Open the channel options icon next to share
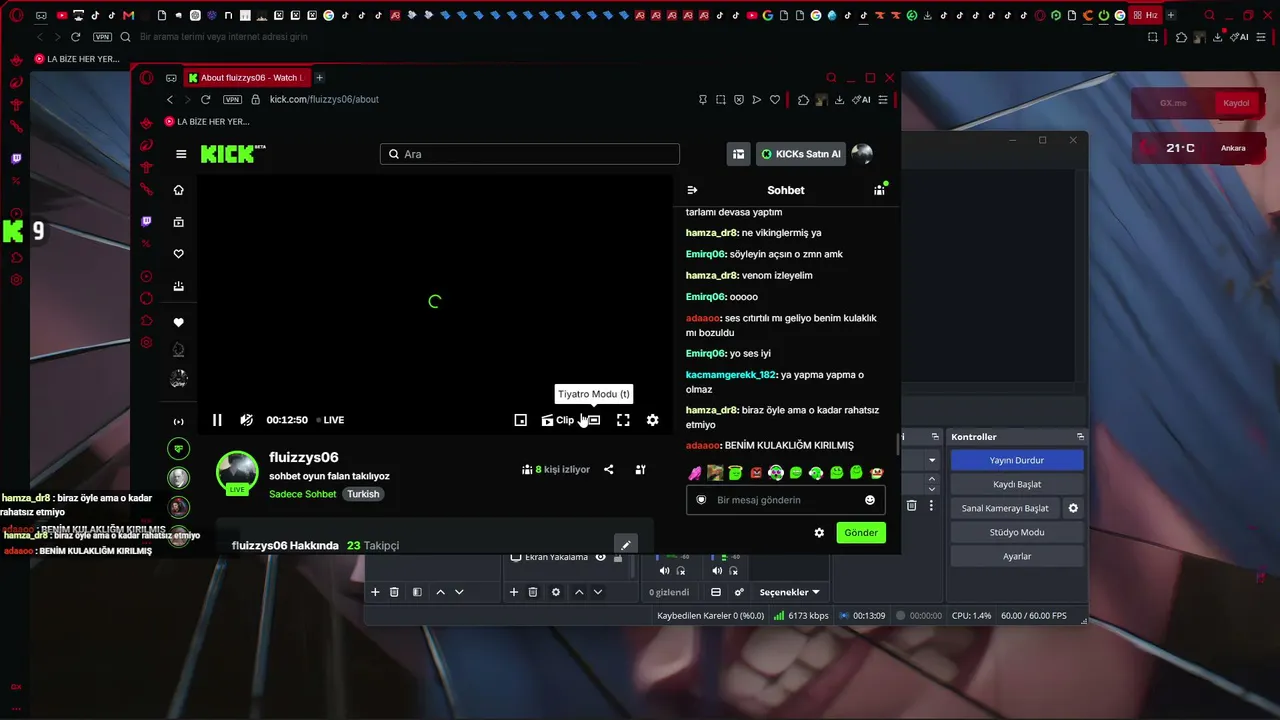 (640, 469)
